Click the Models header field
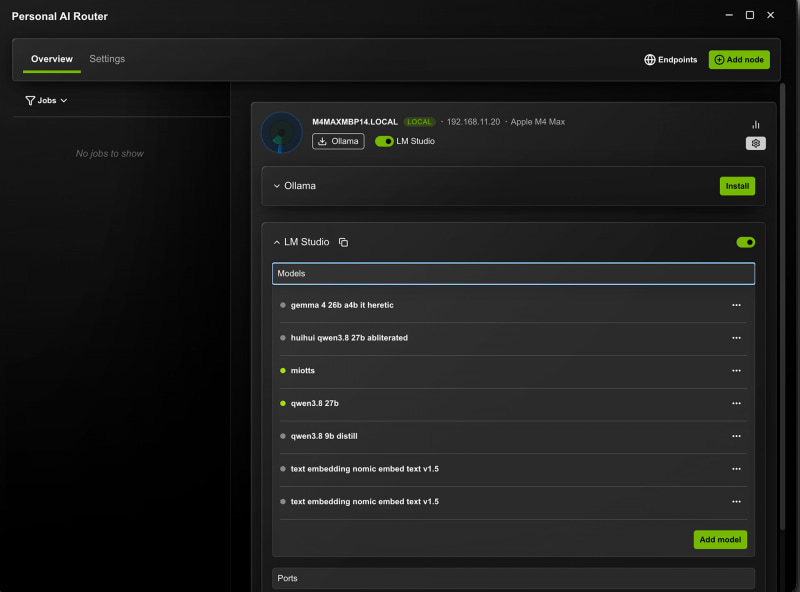 point(513,274)
